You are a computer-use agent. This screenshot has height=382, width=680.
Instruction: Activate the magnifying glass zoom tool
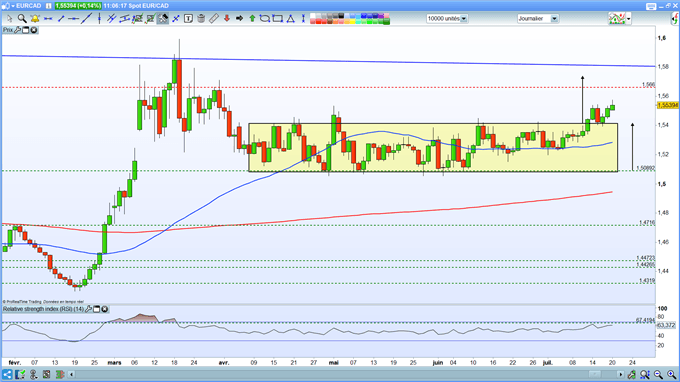22,19
